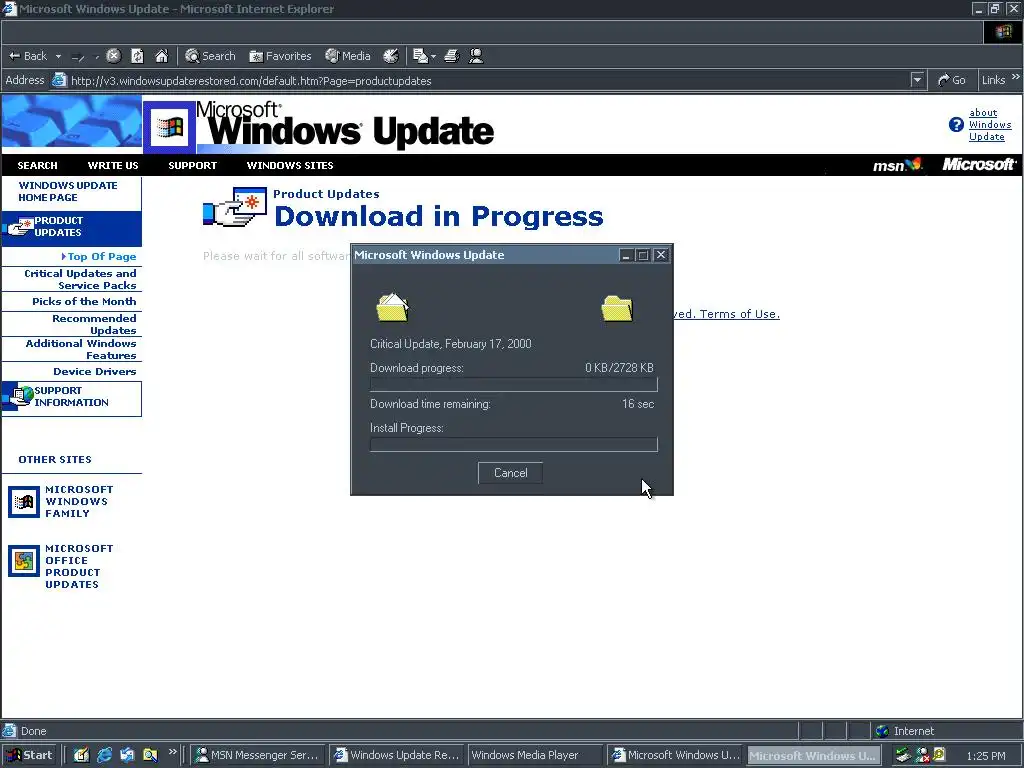The width and height of the screenshot is (1024, 768).
Task: Click the destination folder icon in dialog
Action: pyautogui.click(x=617, y=308)
